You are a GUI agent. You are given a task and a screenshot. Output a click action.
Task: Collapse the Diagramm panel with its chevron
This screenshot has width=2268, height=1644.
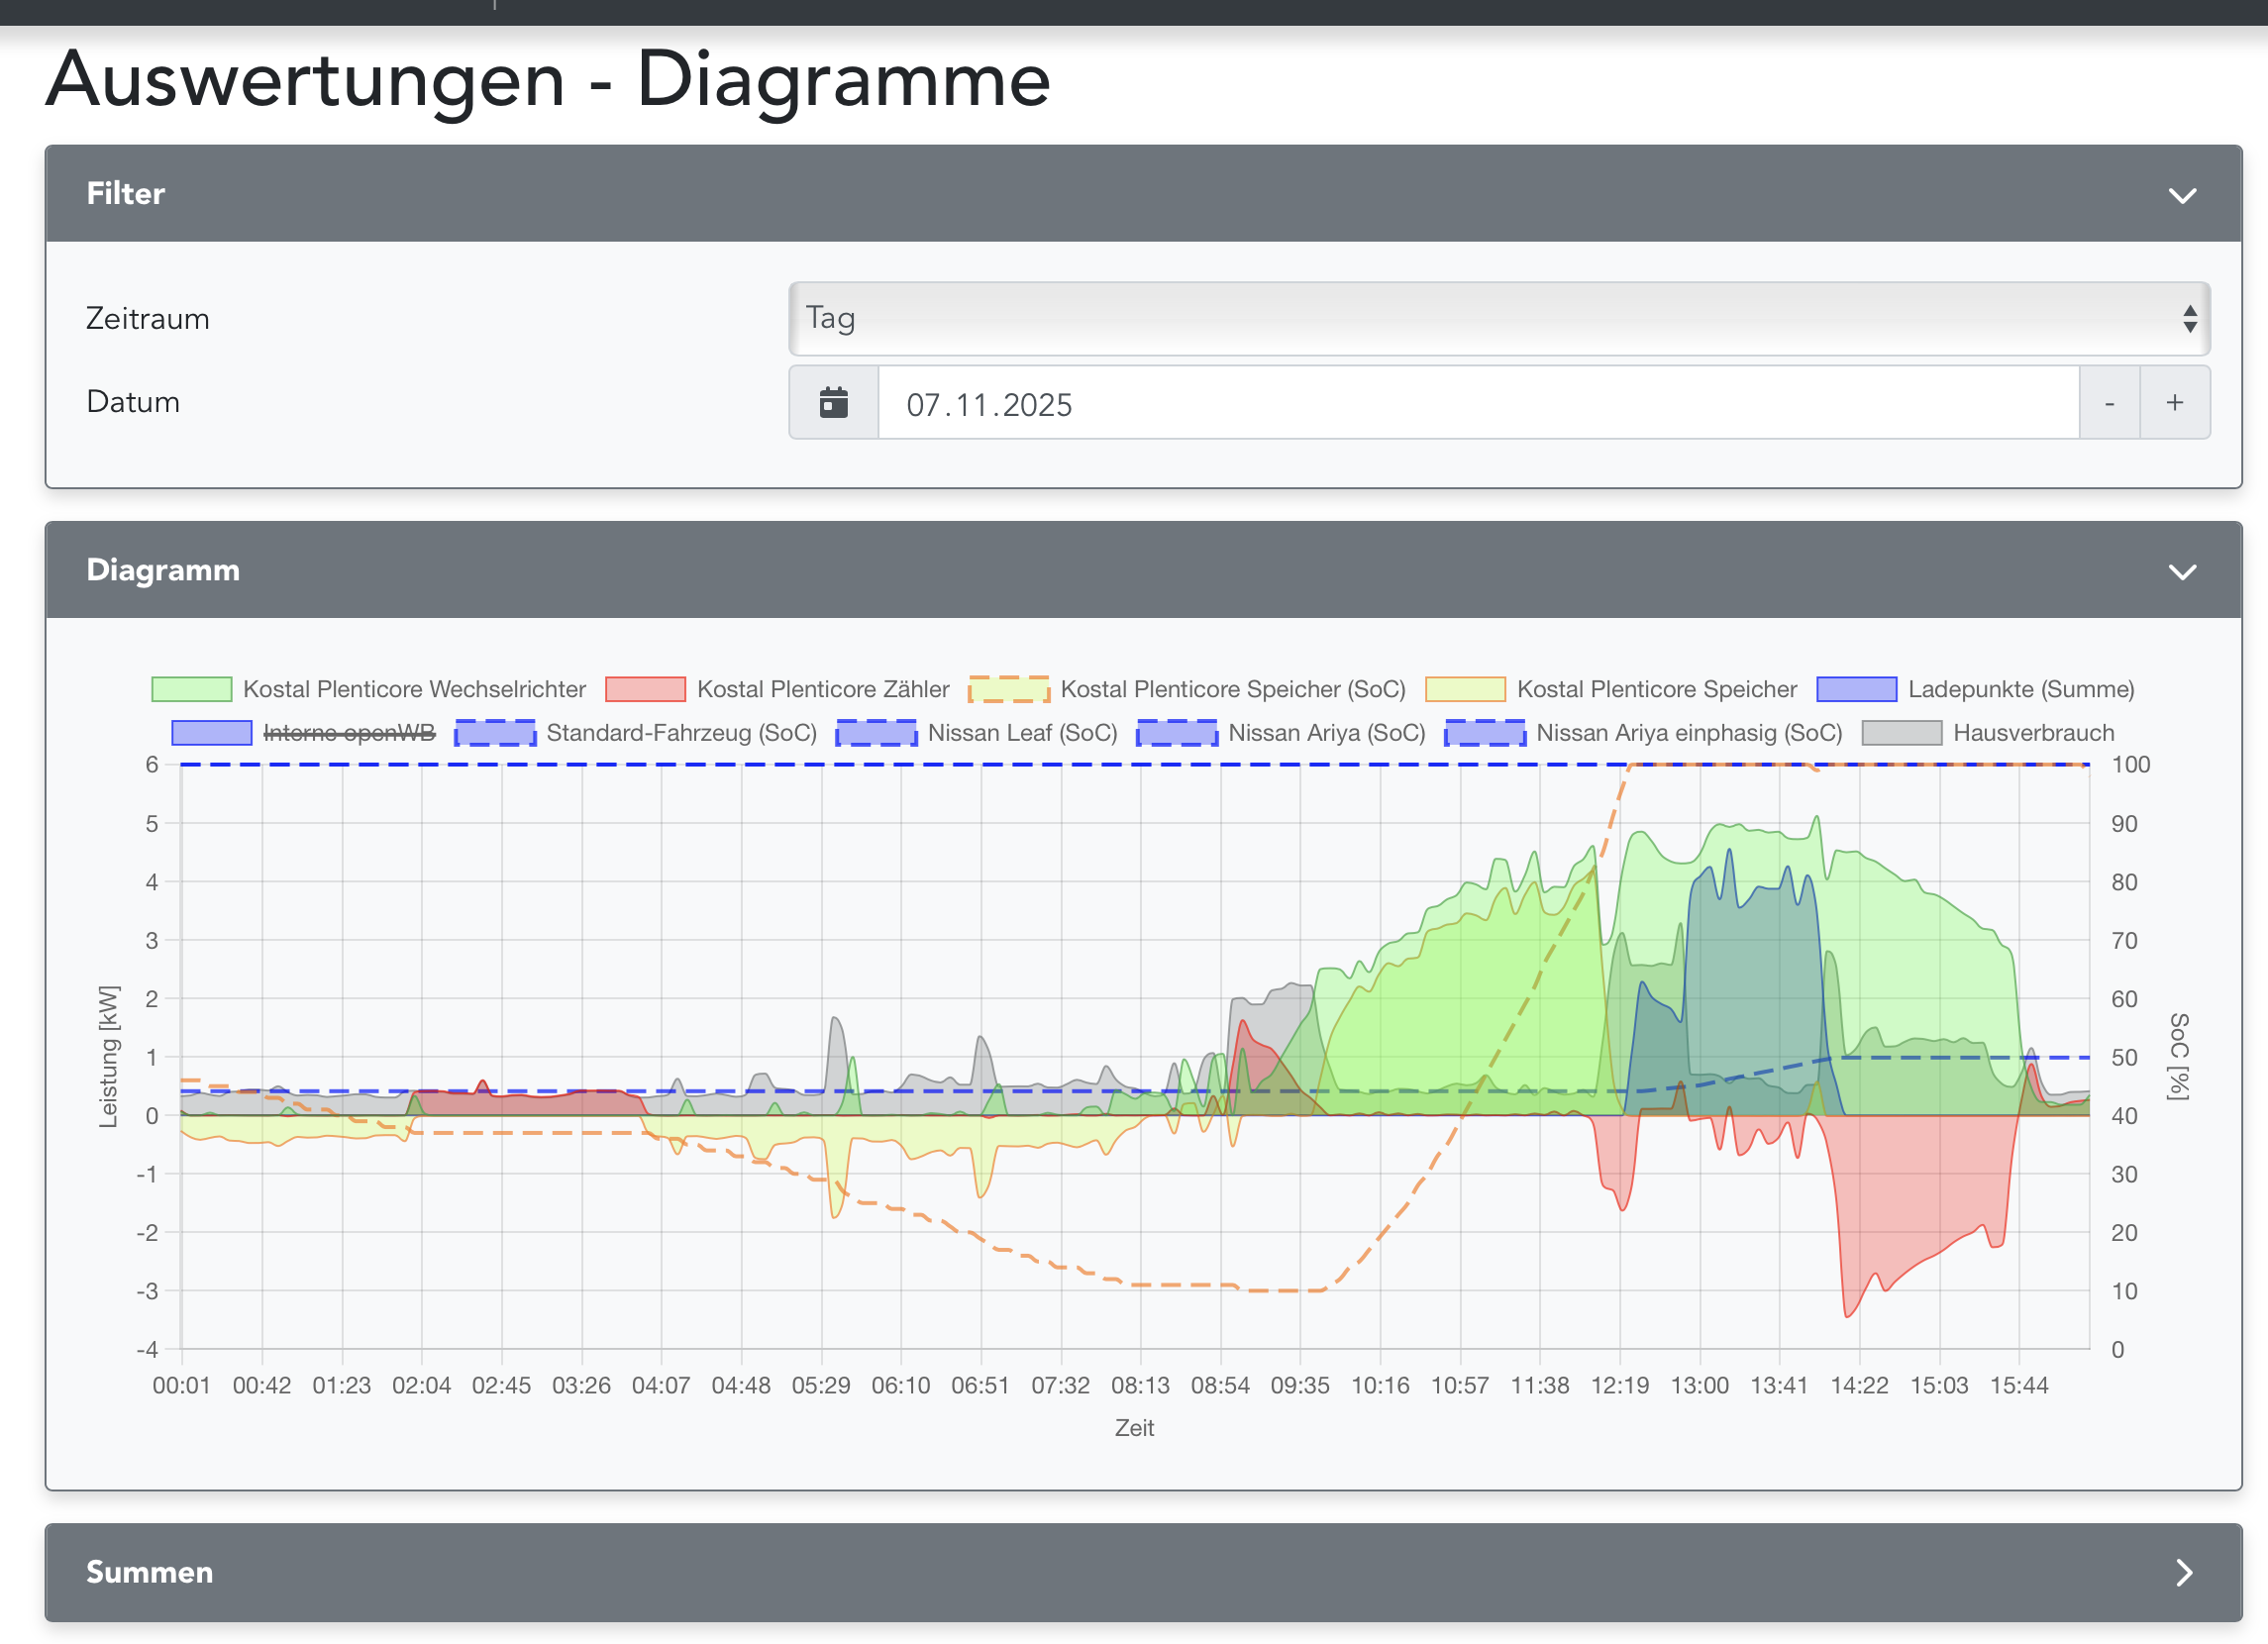point(2181,571)
